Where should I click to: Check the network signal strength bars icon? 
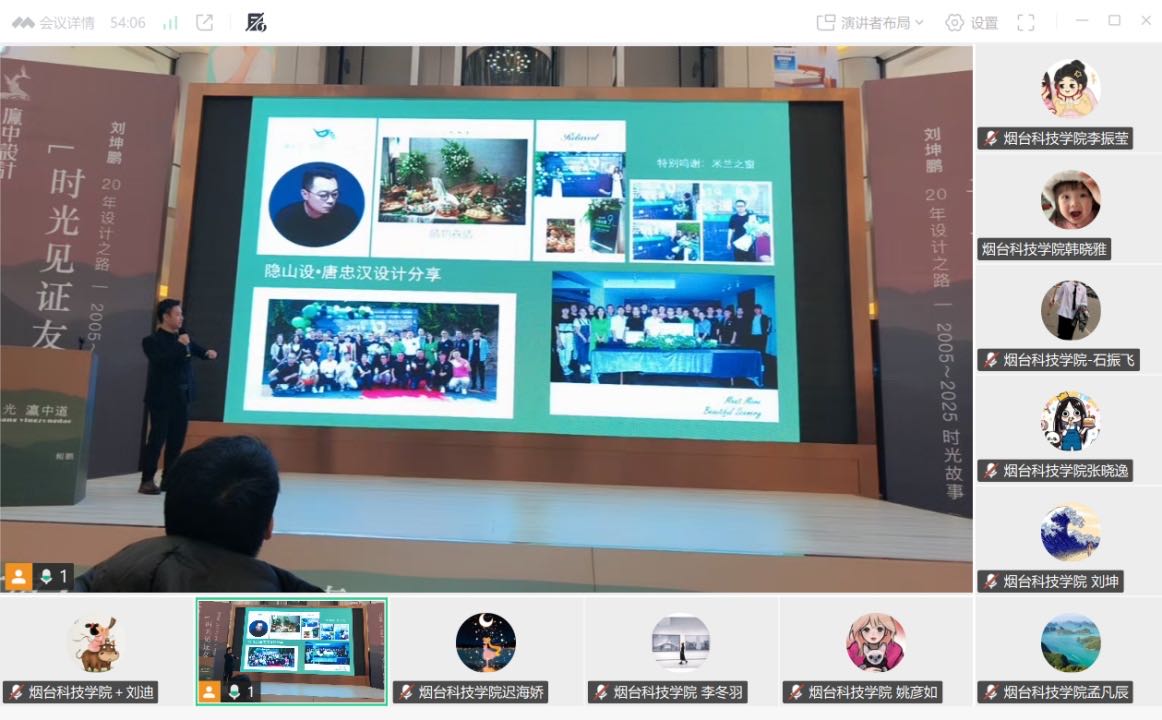click(x=170, y=23)
